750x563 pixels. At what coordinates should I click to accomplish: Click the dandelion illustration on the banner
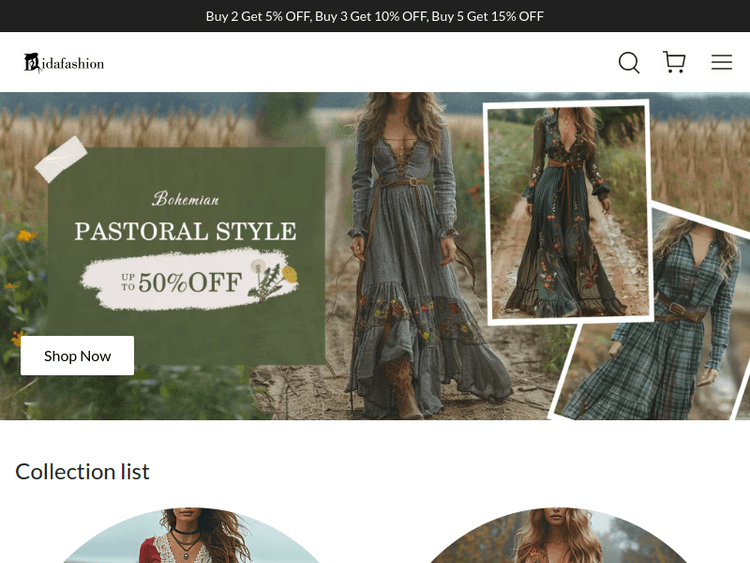pyautogui.click(x=273, y=281)
